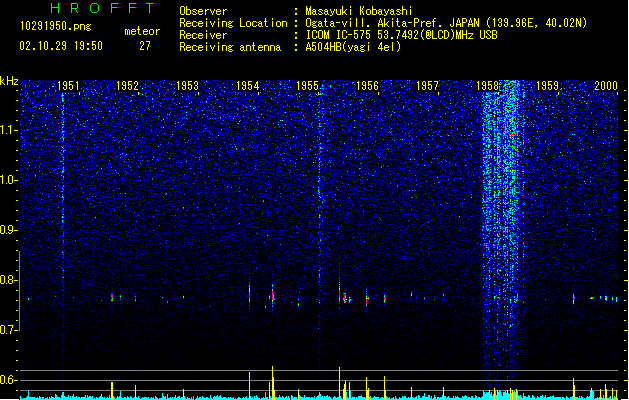
Task: Click the 1.0 frequency axis label
Action: click(x=9, y=180)
